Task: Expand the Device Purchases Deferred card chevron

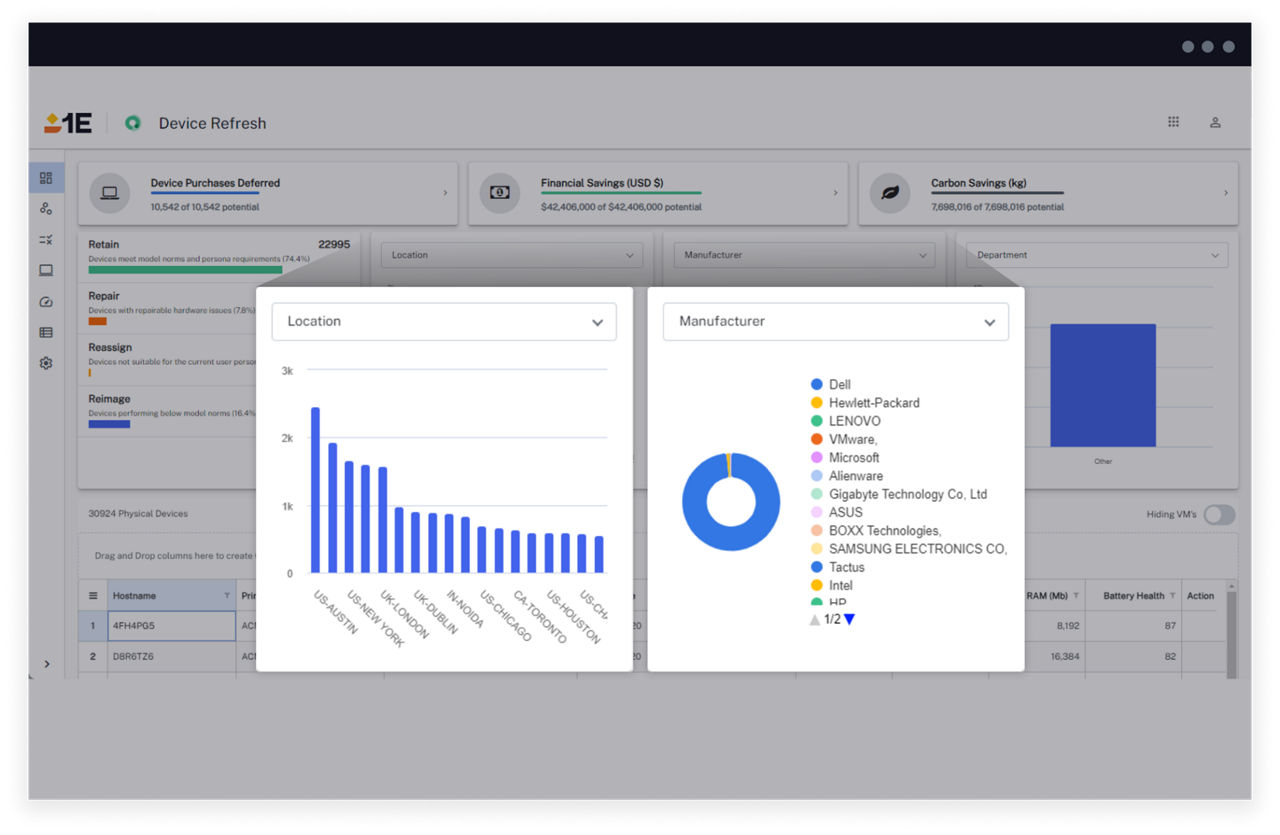Action: click(x=446, y=193)
